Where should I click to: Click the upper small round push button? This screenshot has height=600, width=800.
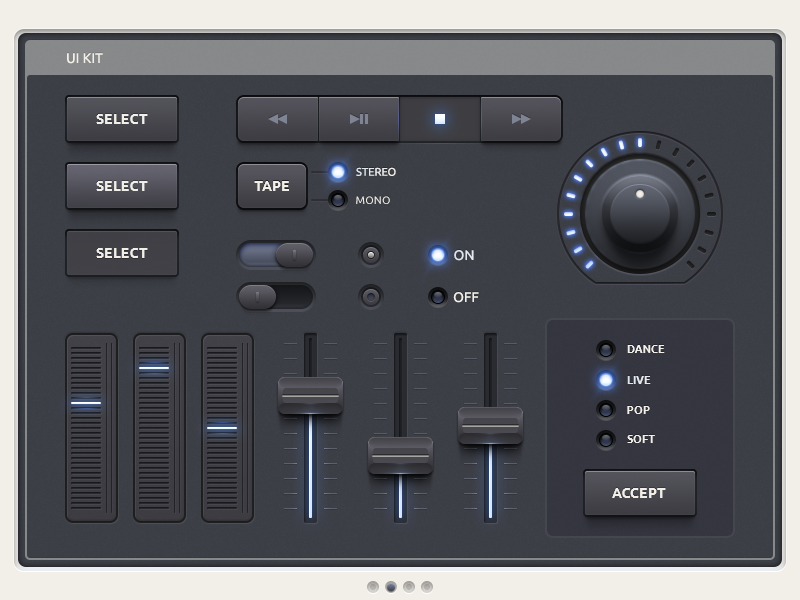371,255
